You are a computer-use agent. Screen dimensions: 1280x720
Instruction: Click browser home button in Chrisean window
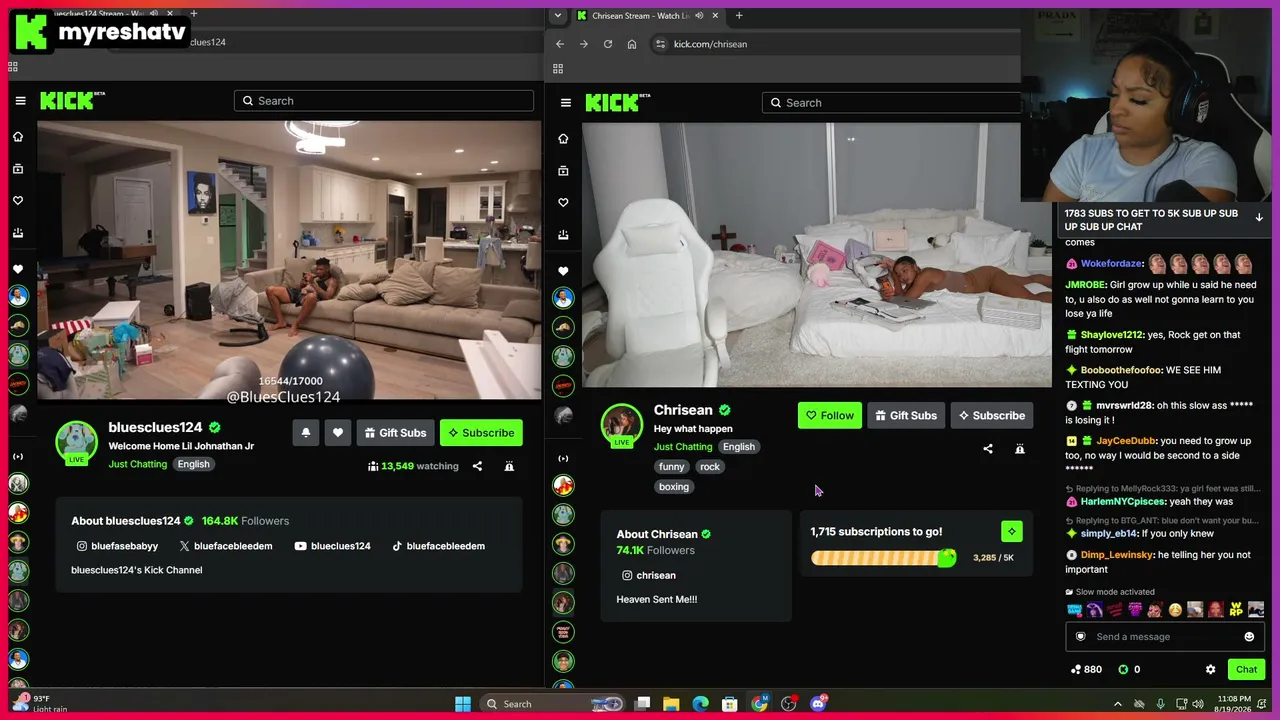tap(632, 44)
